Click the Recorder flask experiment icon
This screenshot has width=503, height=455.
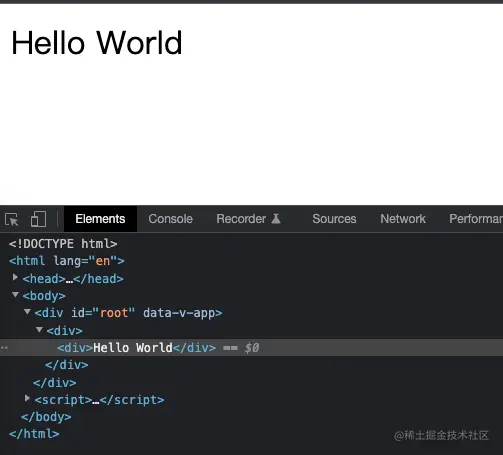276,219
